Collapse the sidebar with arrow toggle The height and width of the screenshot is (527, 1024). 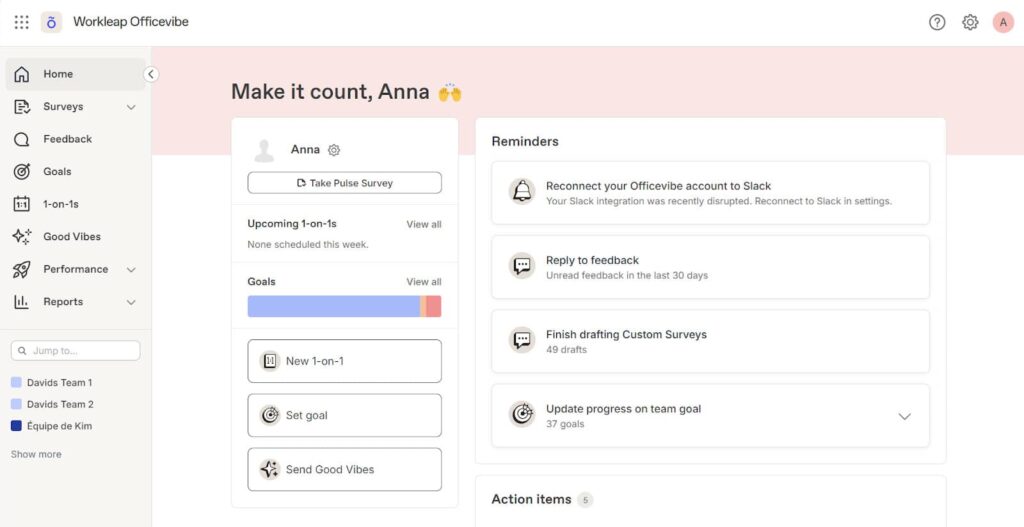151,74
